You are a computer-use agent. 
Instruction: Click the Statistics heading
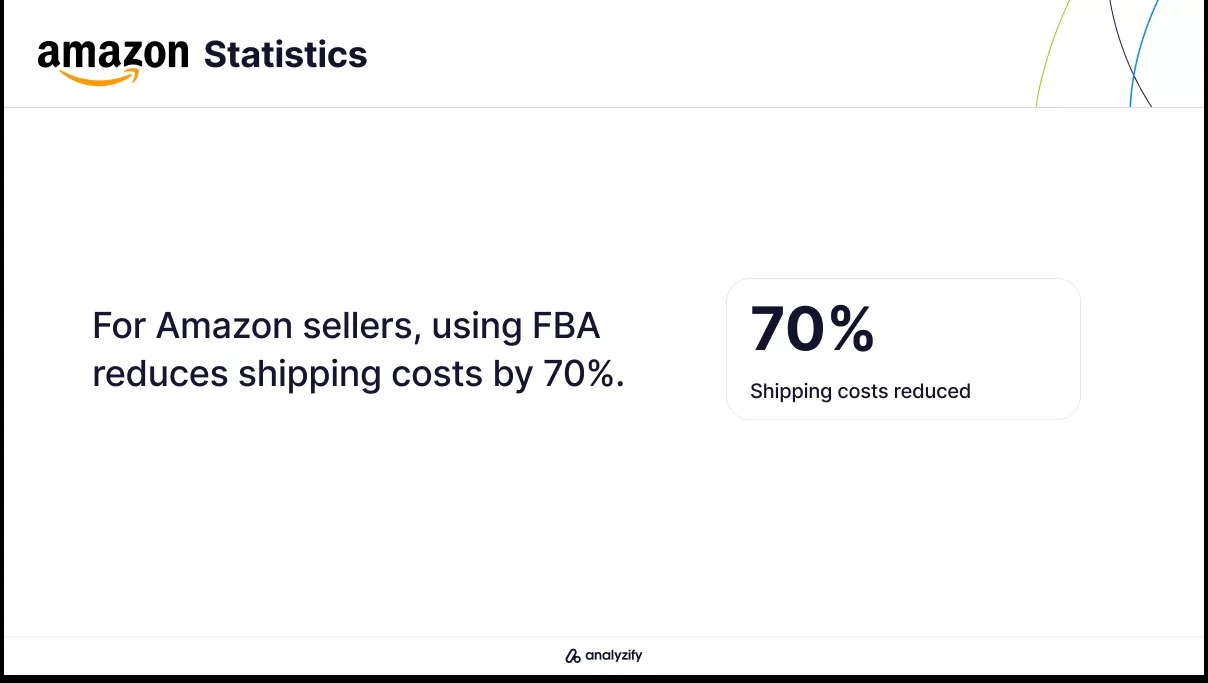pos(285,54)
